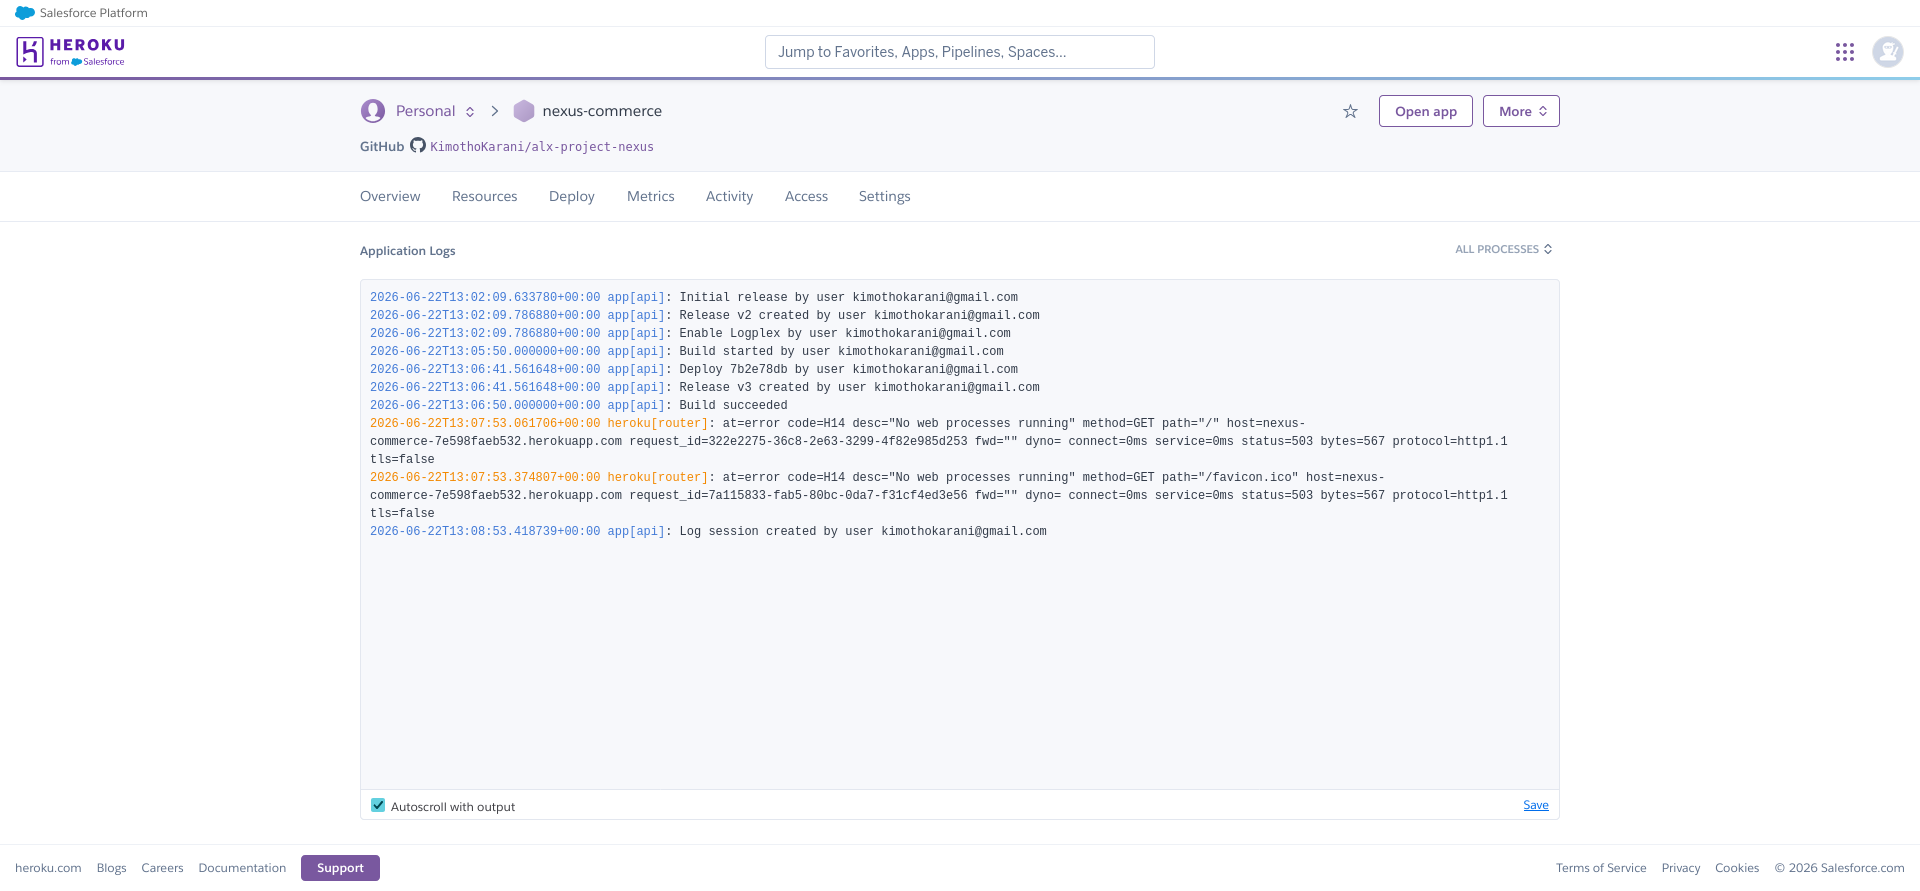Open the Documentation footer link
1920x891 pixels.
tap(242, 868)
